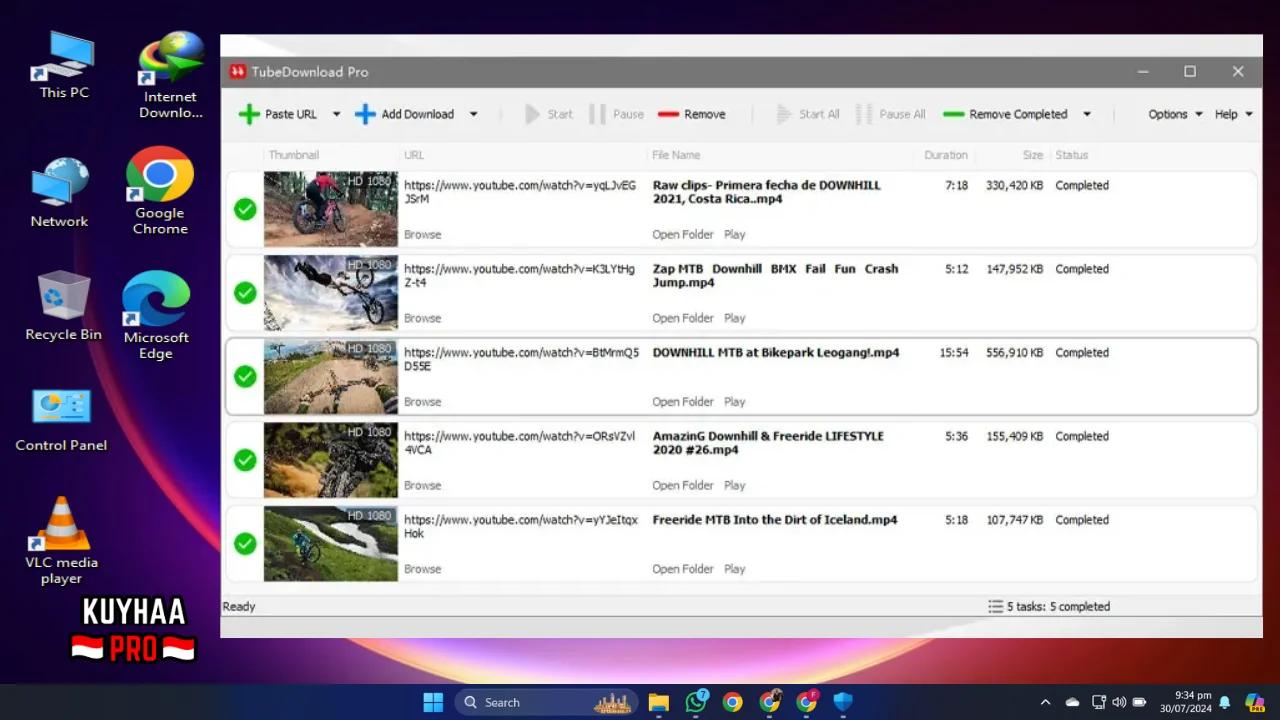Click the Start All icon
1280x720 pixels.
pyautogui.click(x=784, y=114)
